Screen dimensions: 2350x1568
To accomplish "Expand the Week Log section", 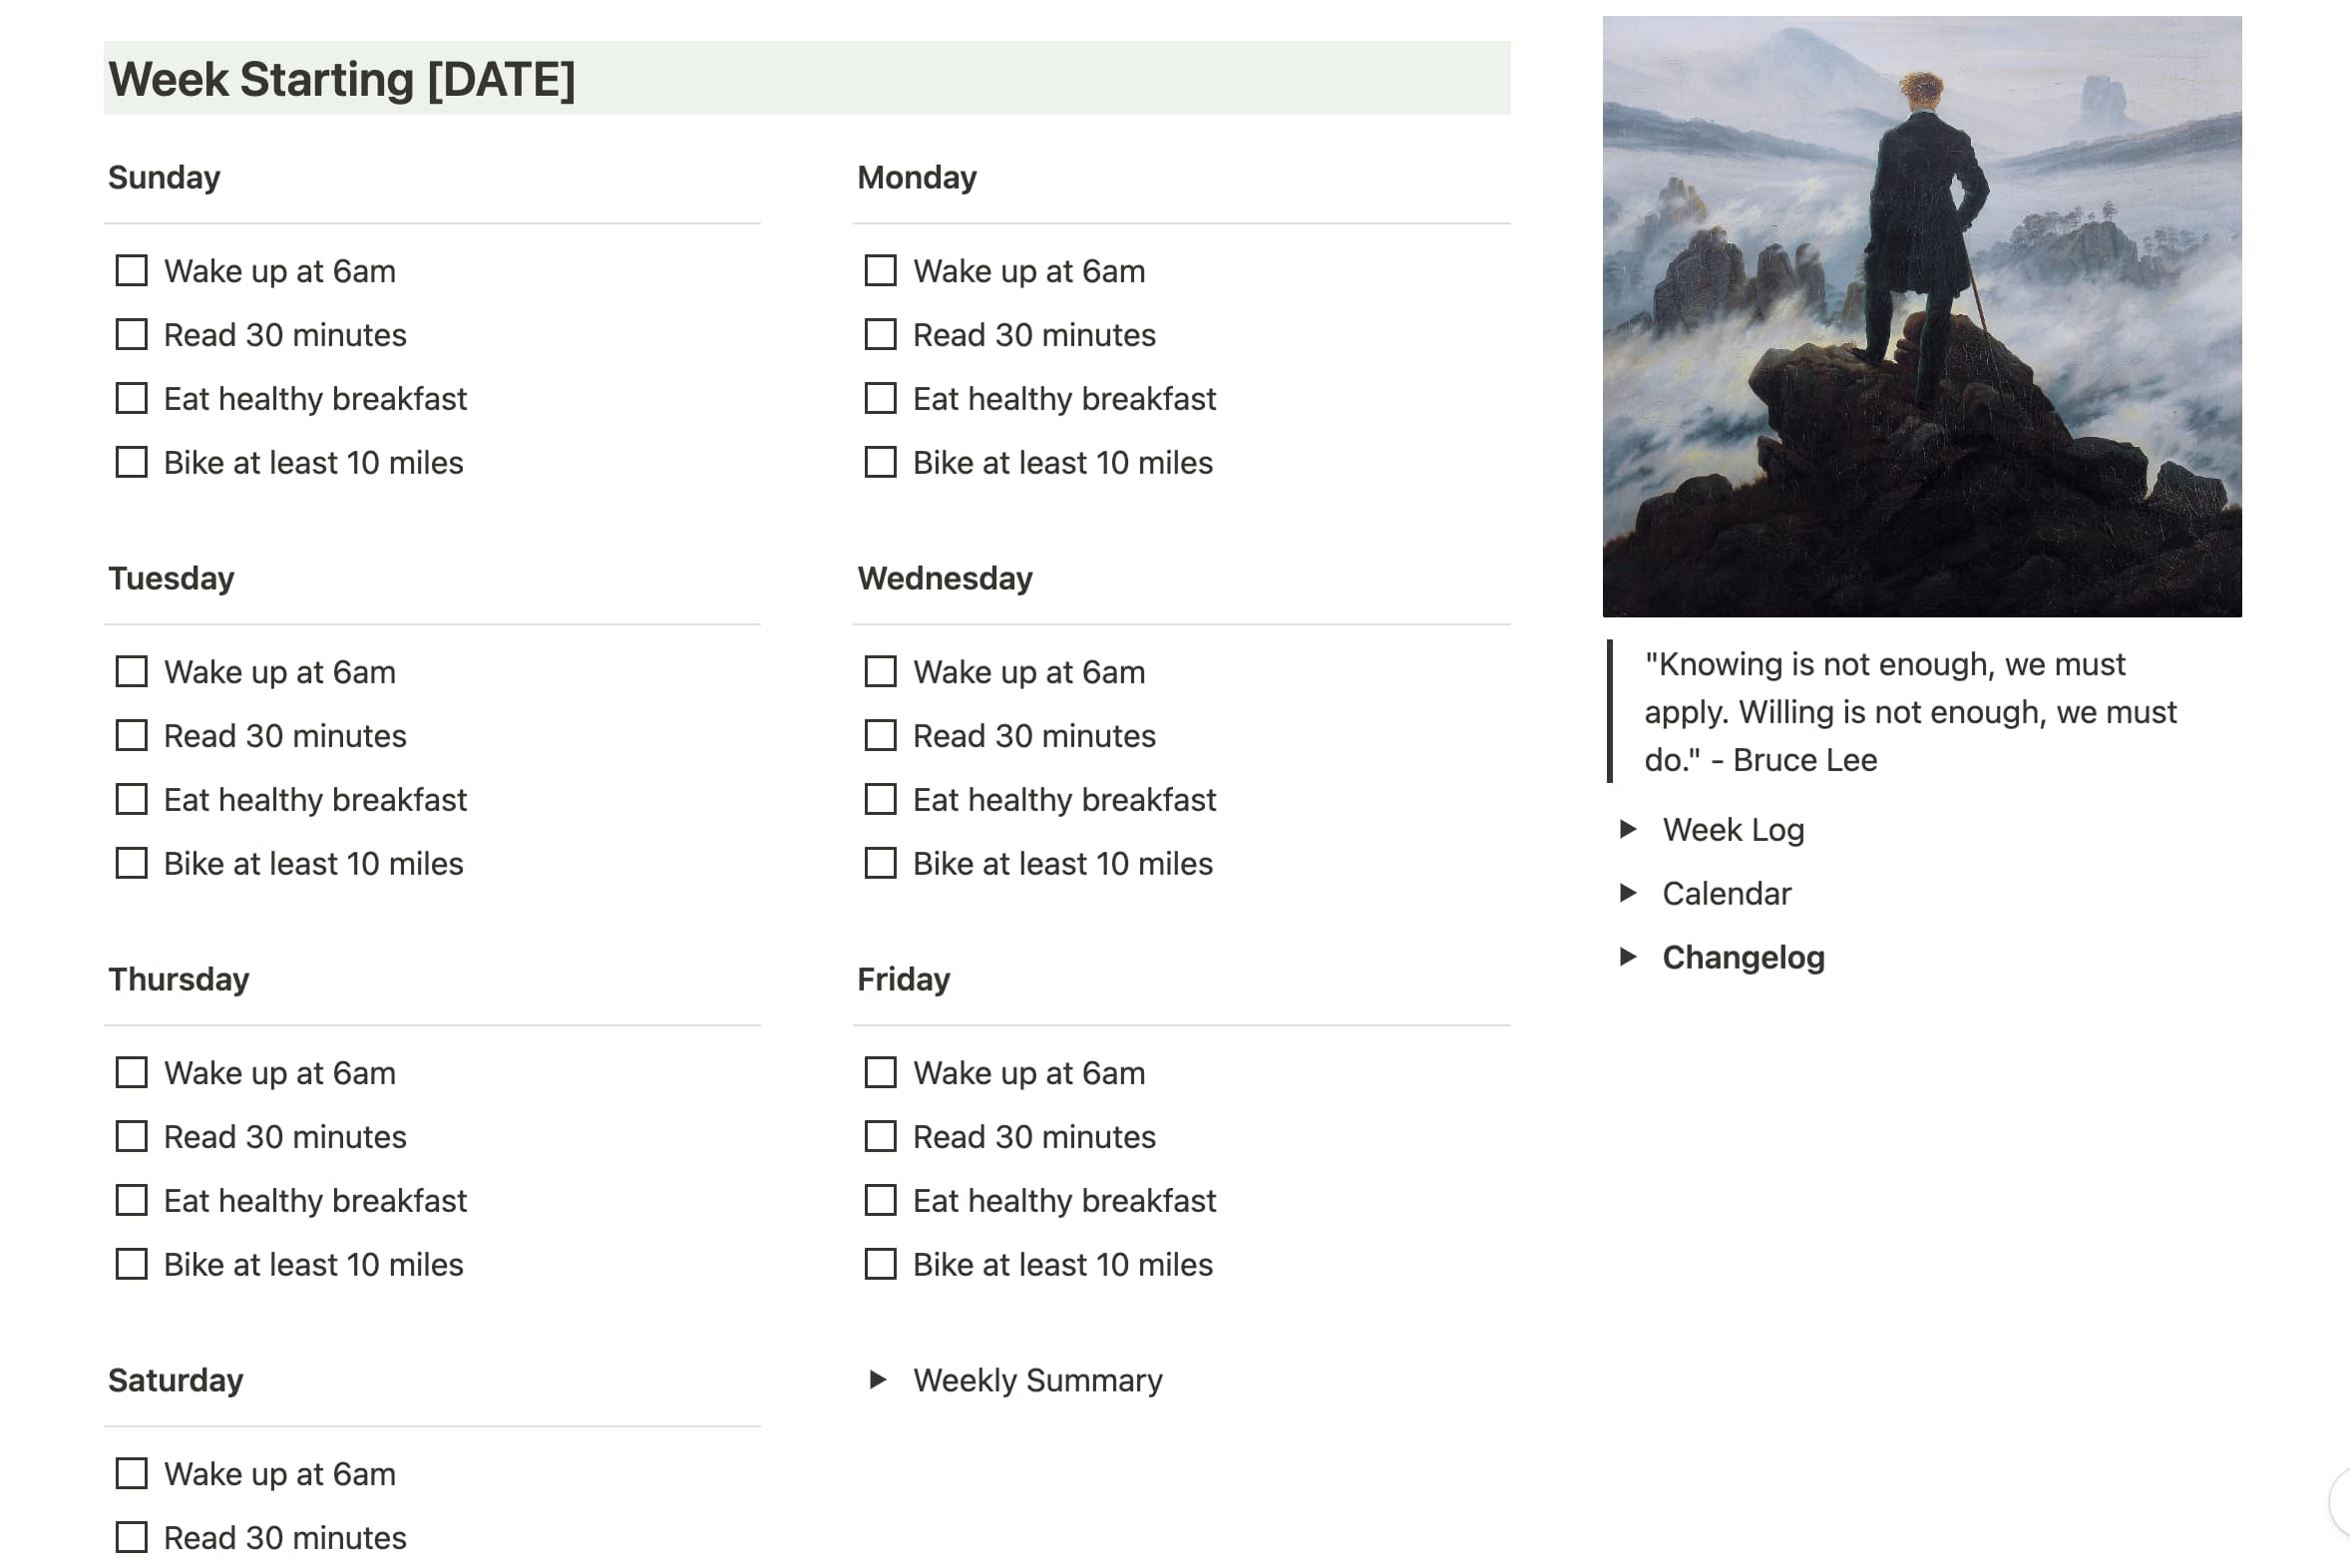I will point(1624,828).
